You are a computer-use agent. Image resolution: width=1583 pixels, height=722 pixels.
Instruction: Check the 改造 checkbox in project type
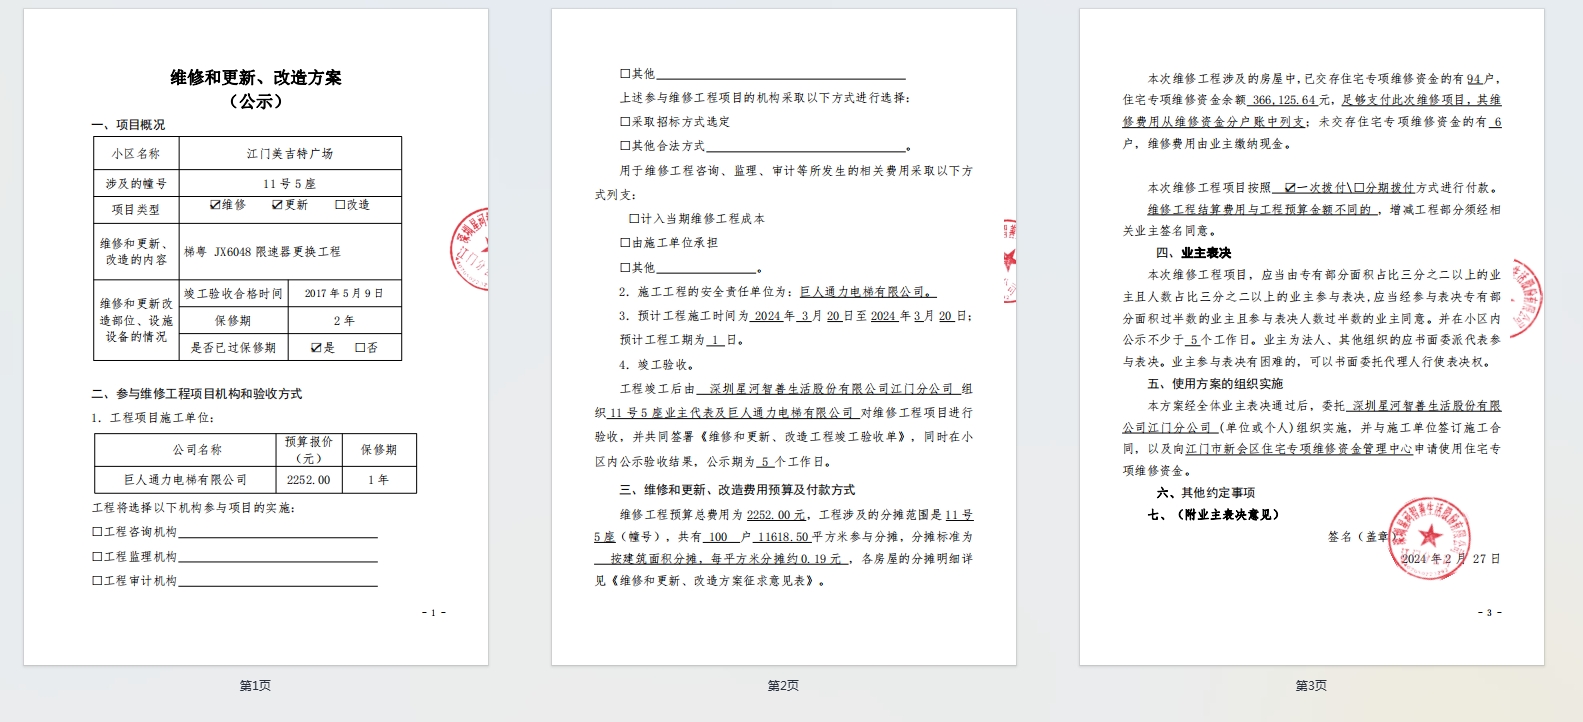[340, 205]
